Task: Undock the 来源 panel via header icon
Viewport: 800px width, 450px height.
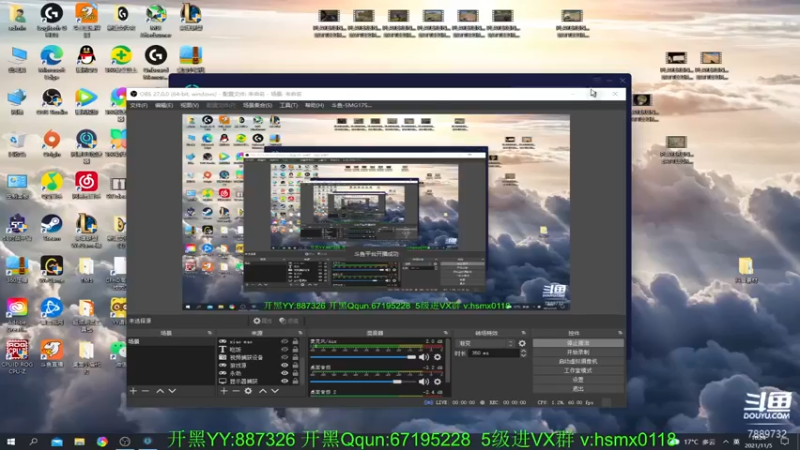Action: pyautogui.click(x=300, y=333)
